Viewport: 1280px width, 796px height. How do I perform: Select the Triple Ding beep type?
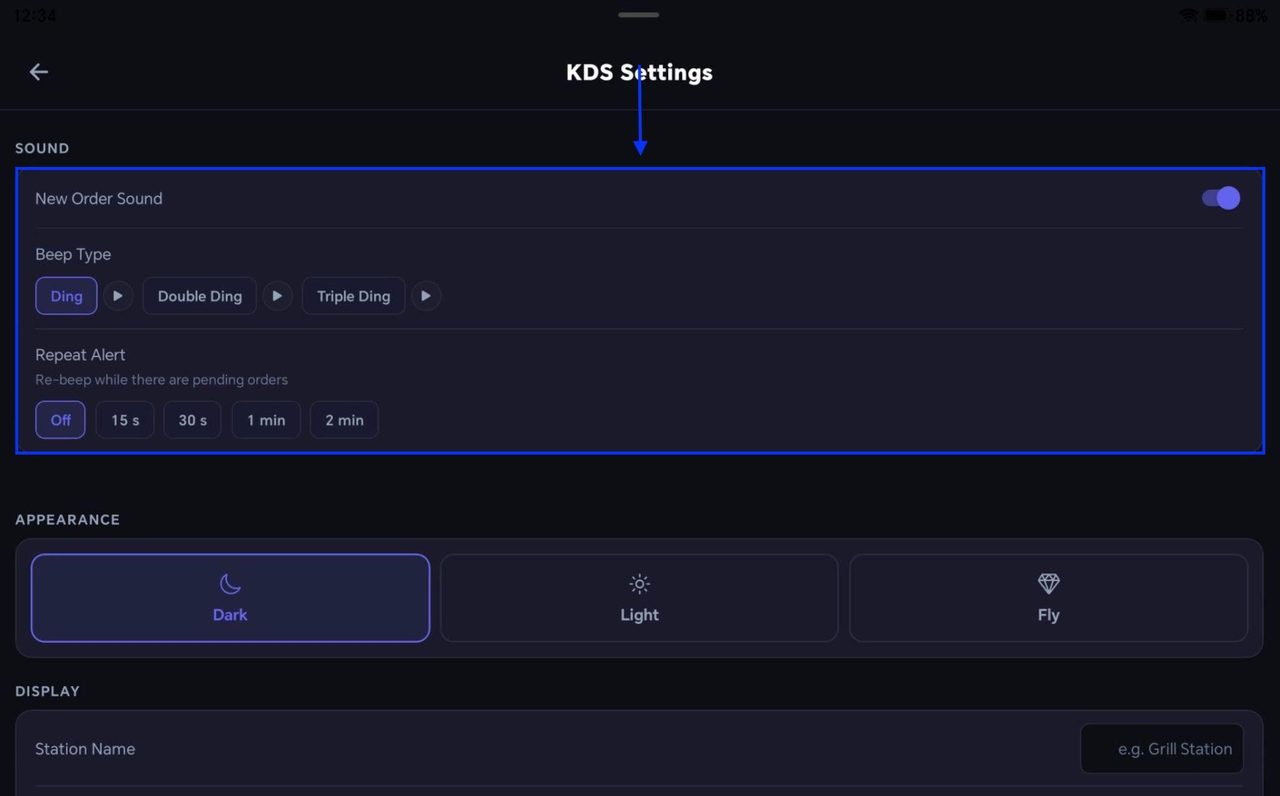point(354,296)
